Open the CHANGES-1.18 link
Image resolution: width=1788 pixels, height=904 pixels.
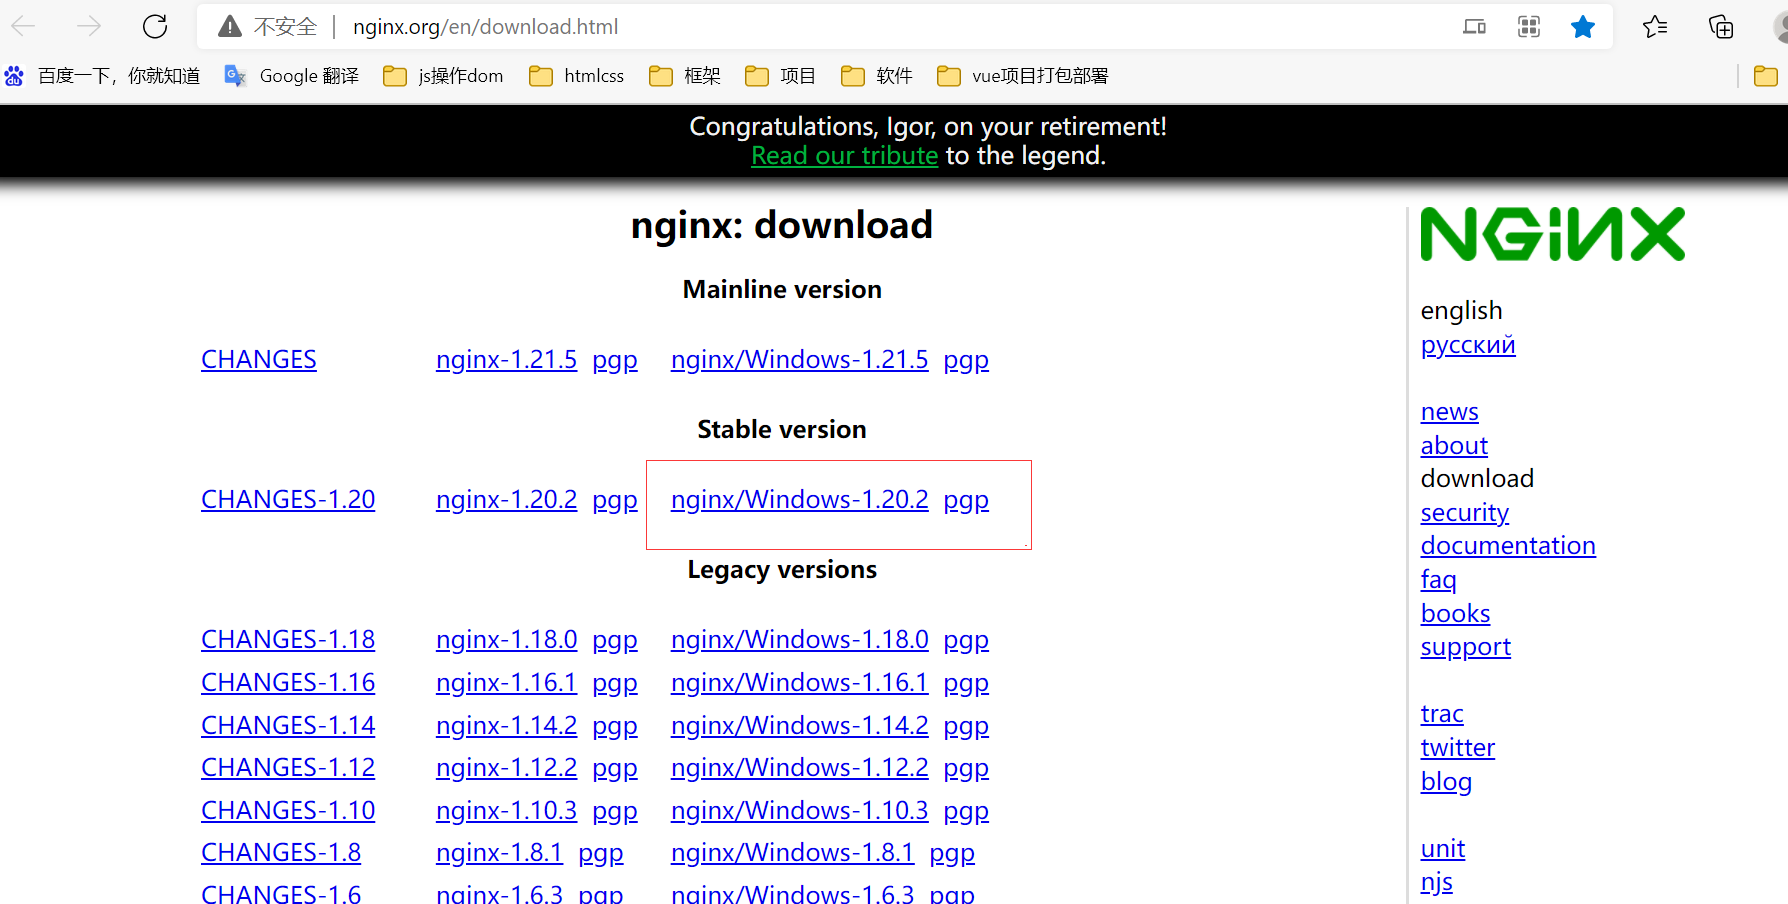click(288, 640)
